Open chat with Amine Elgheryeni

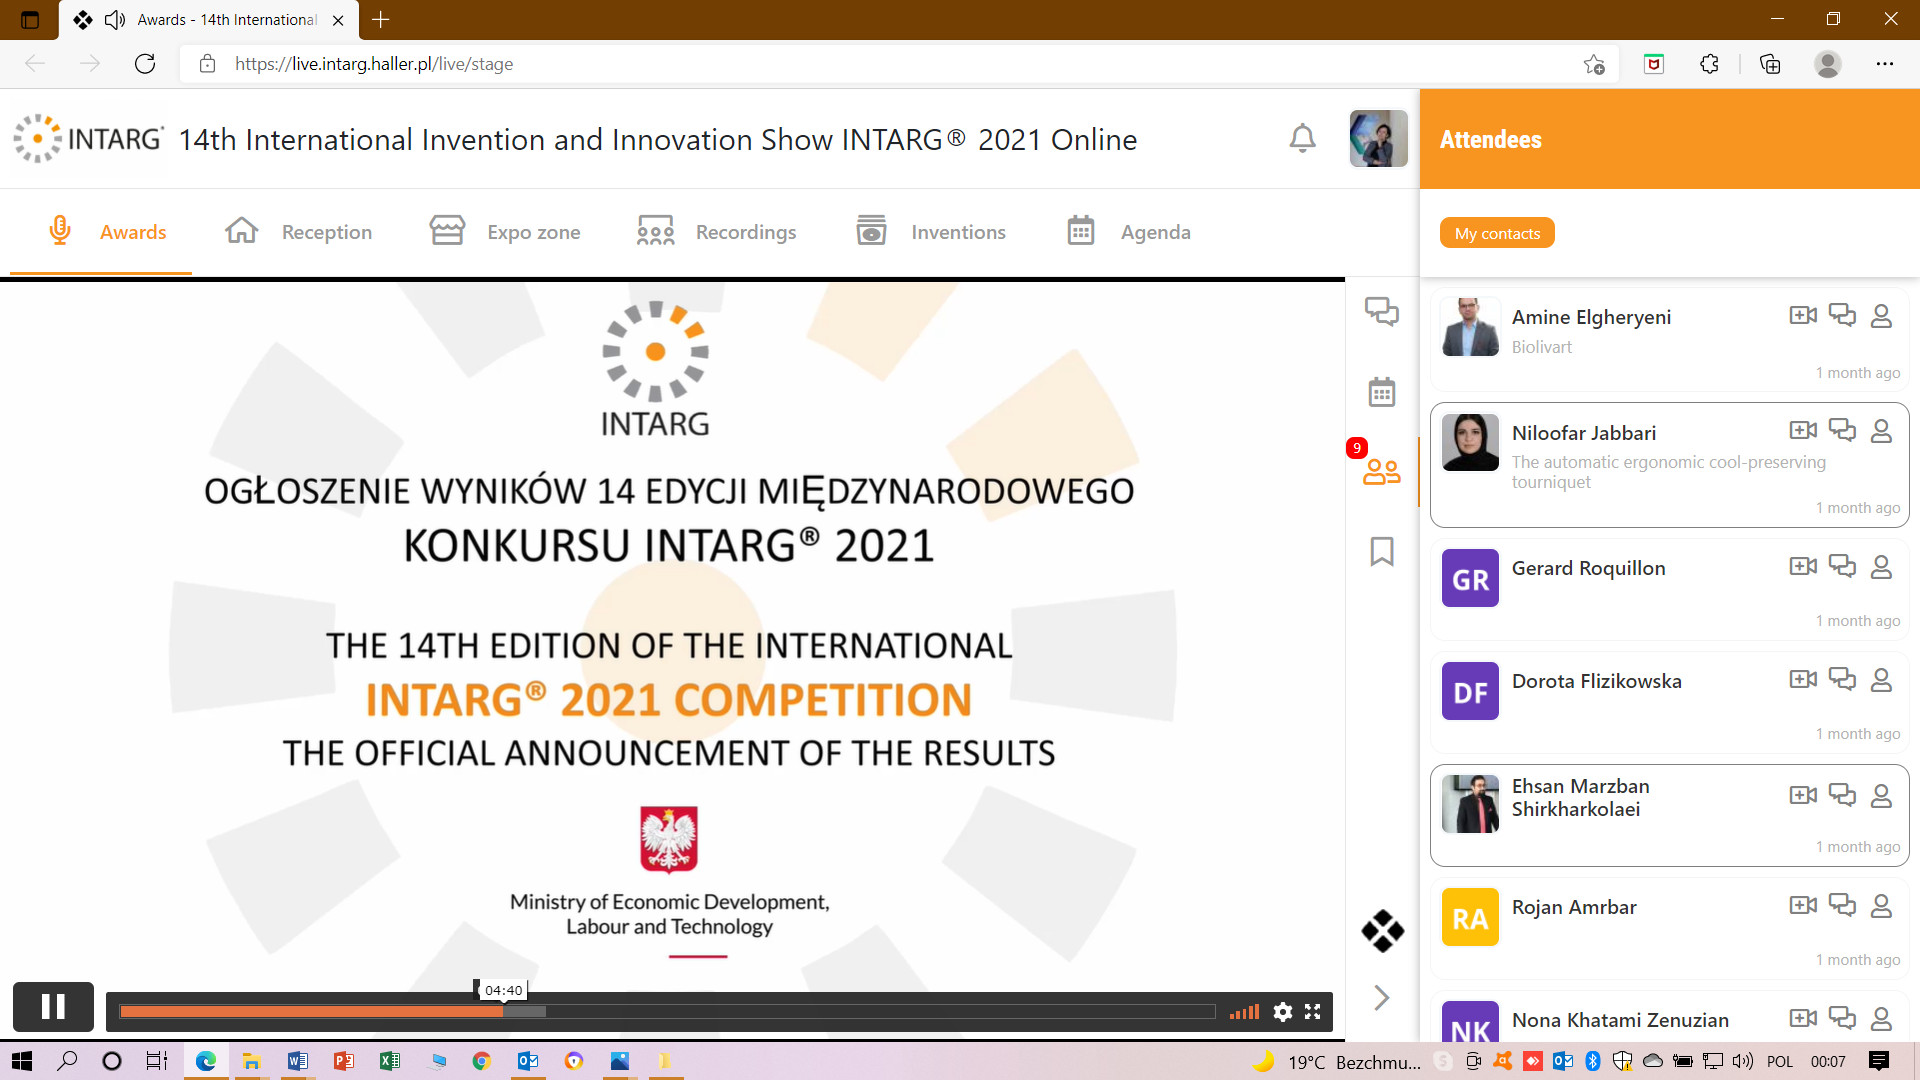coord(1842,315)
